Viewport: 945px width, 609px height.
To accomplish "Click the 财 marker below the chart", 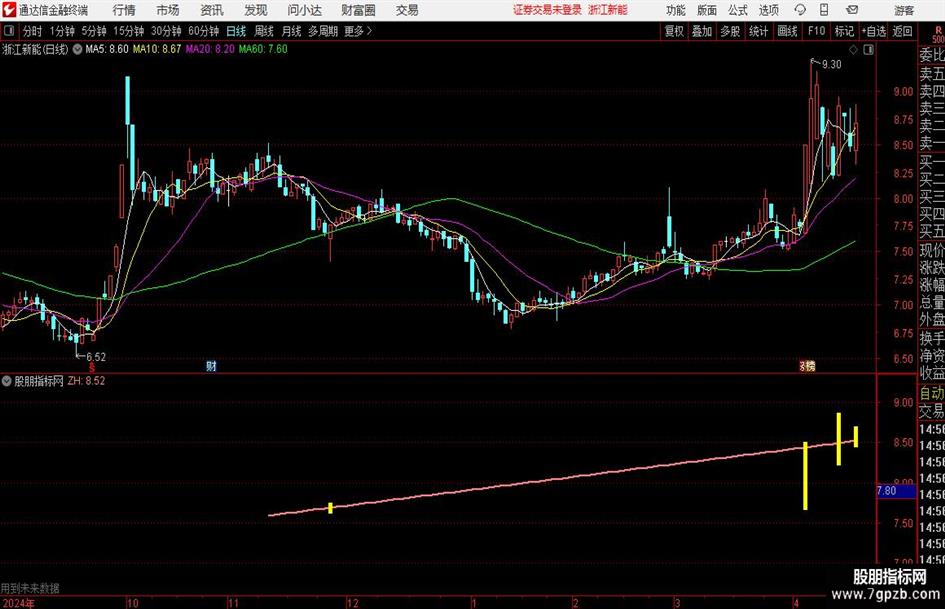I will coord(211,366).
